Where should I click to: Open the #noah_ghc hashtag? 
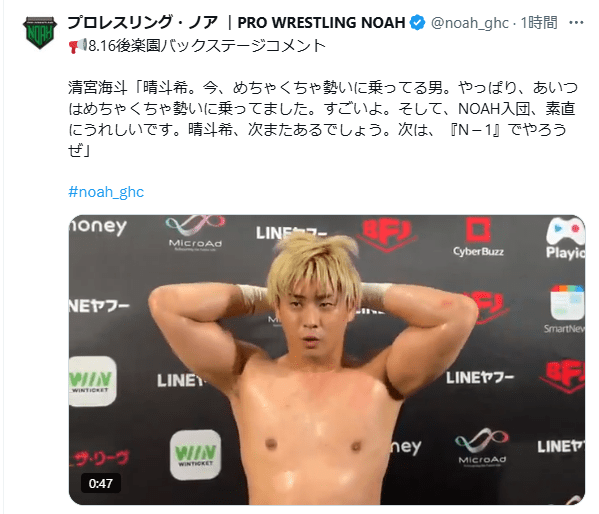pyautogui.click(x=106, y=192)
